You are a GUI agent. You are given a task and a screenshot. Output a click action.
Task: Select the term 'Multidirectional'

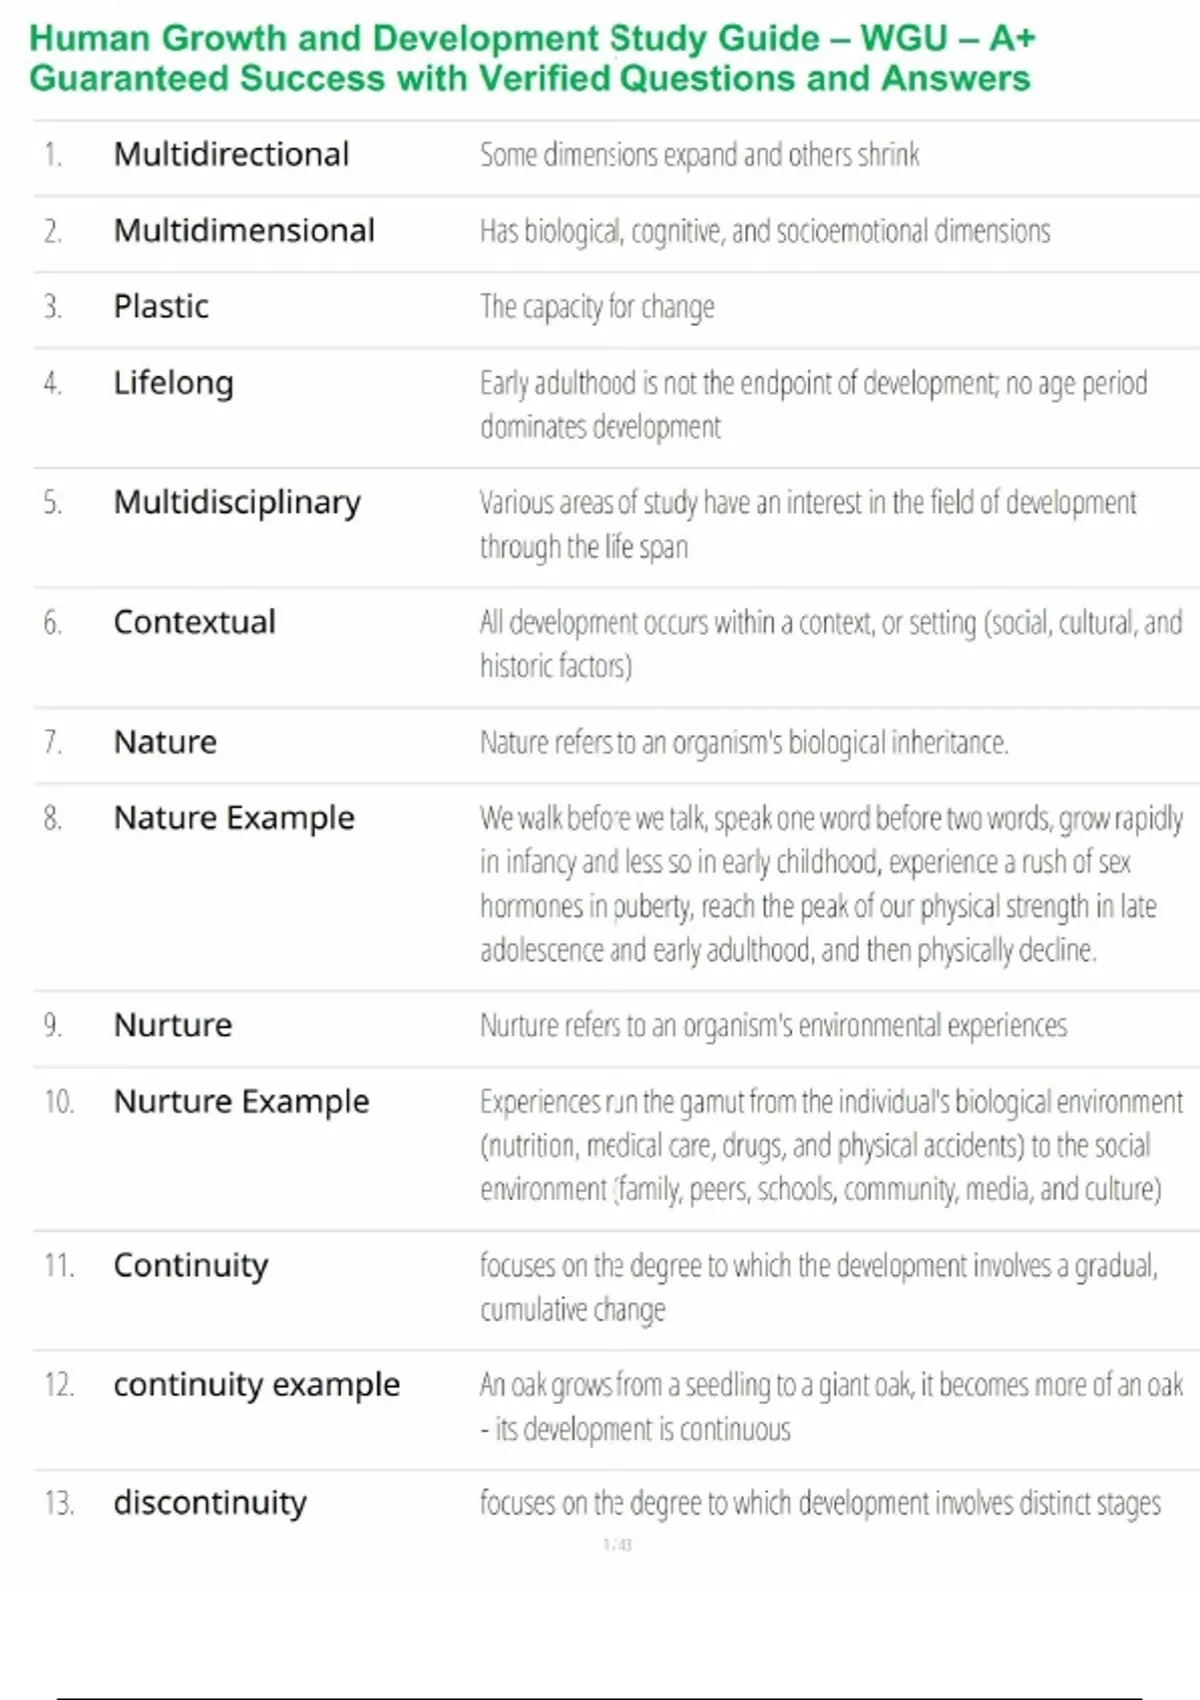[x=231, y=154]
